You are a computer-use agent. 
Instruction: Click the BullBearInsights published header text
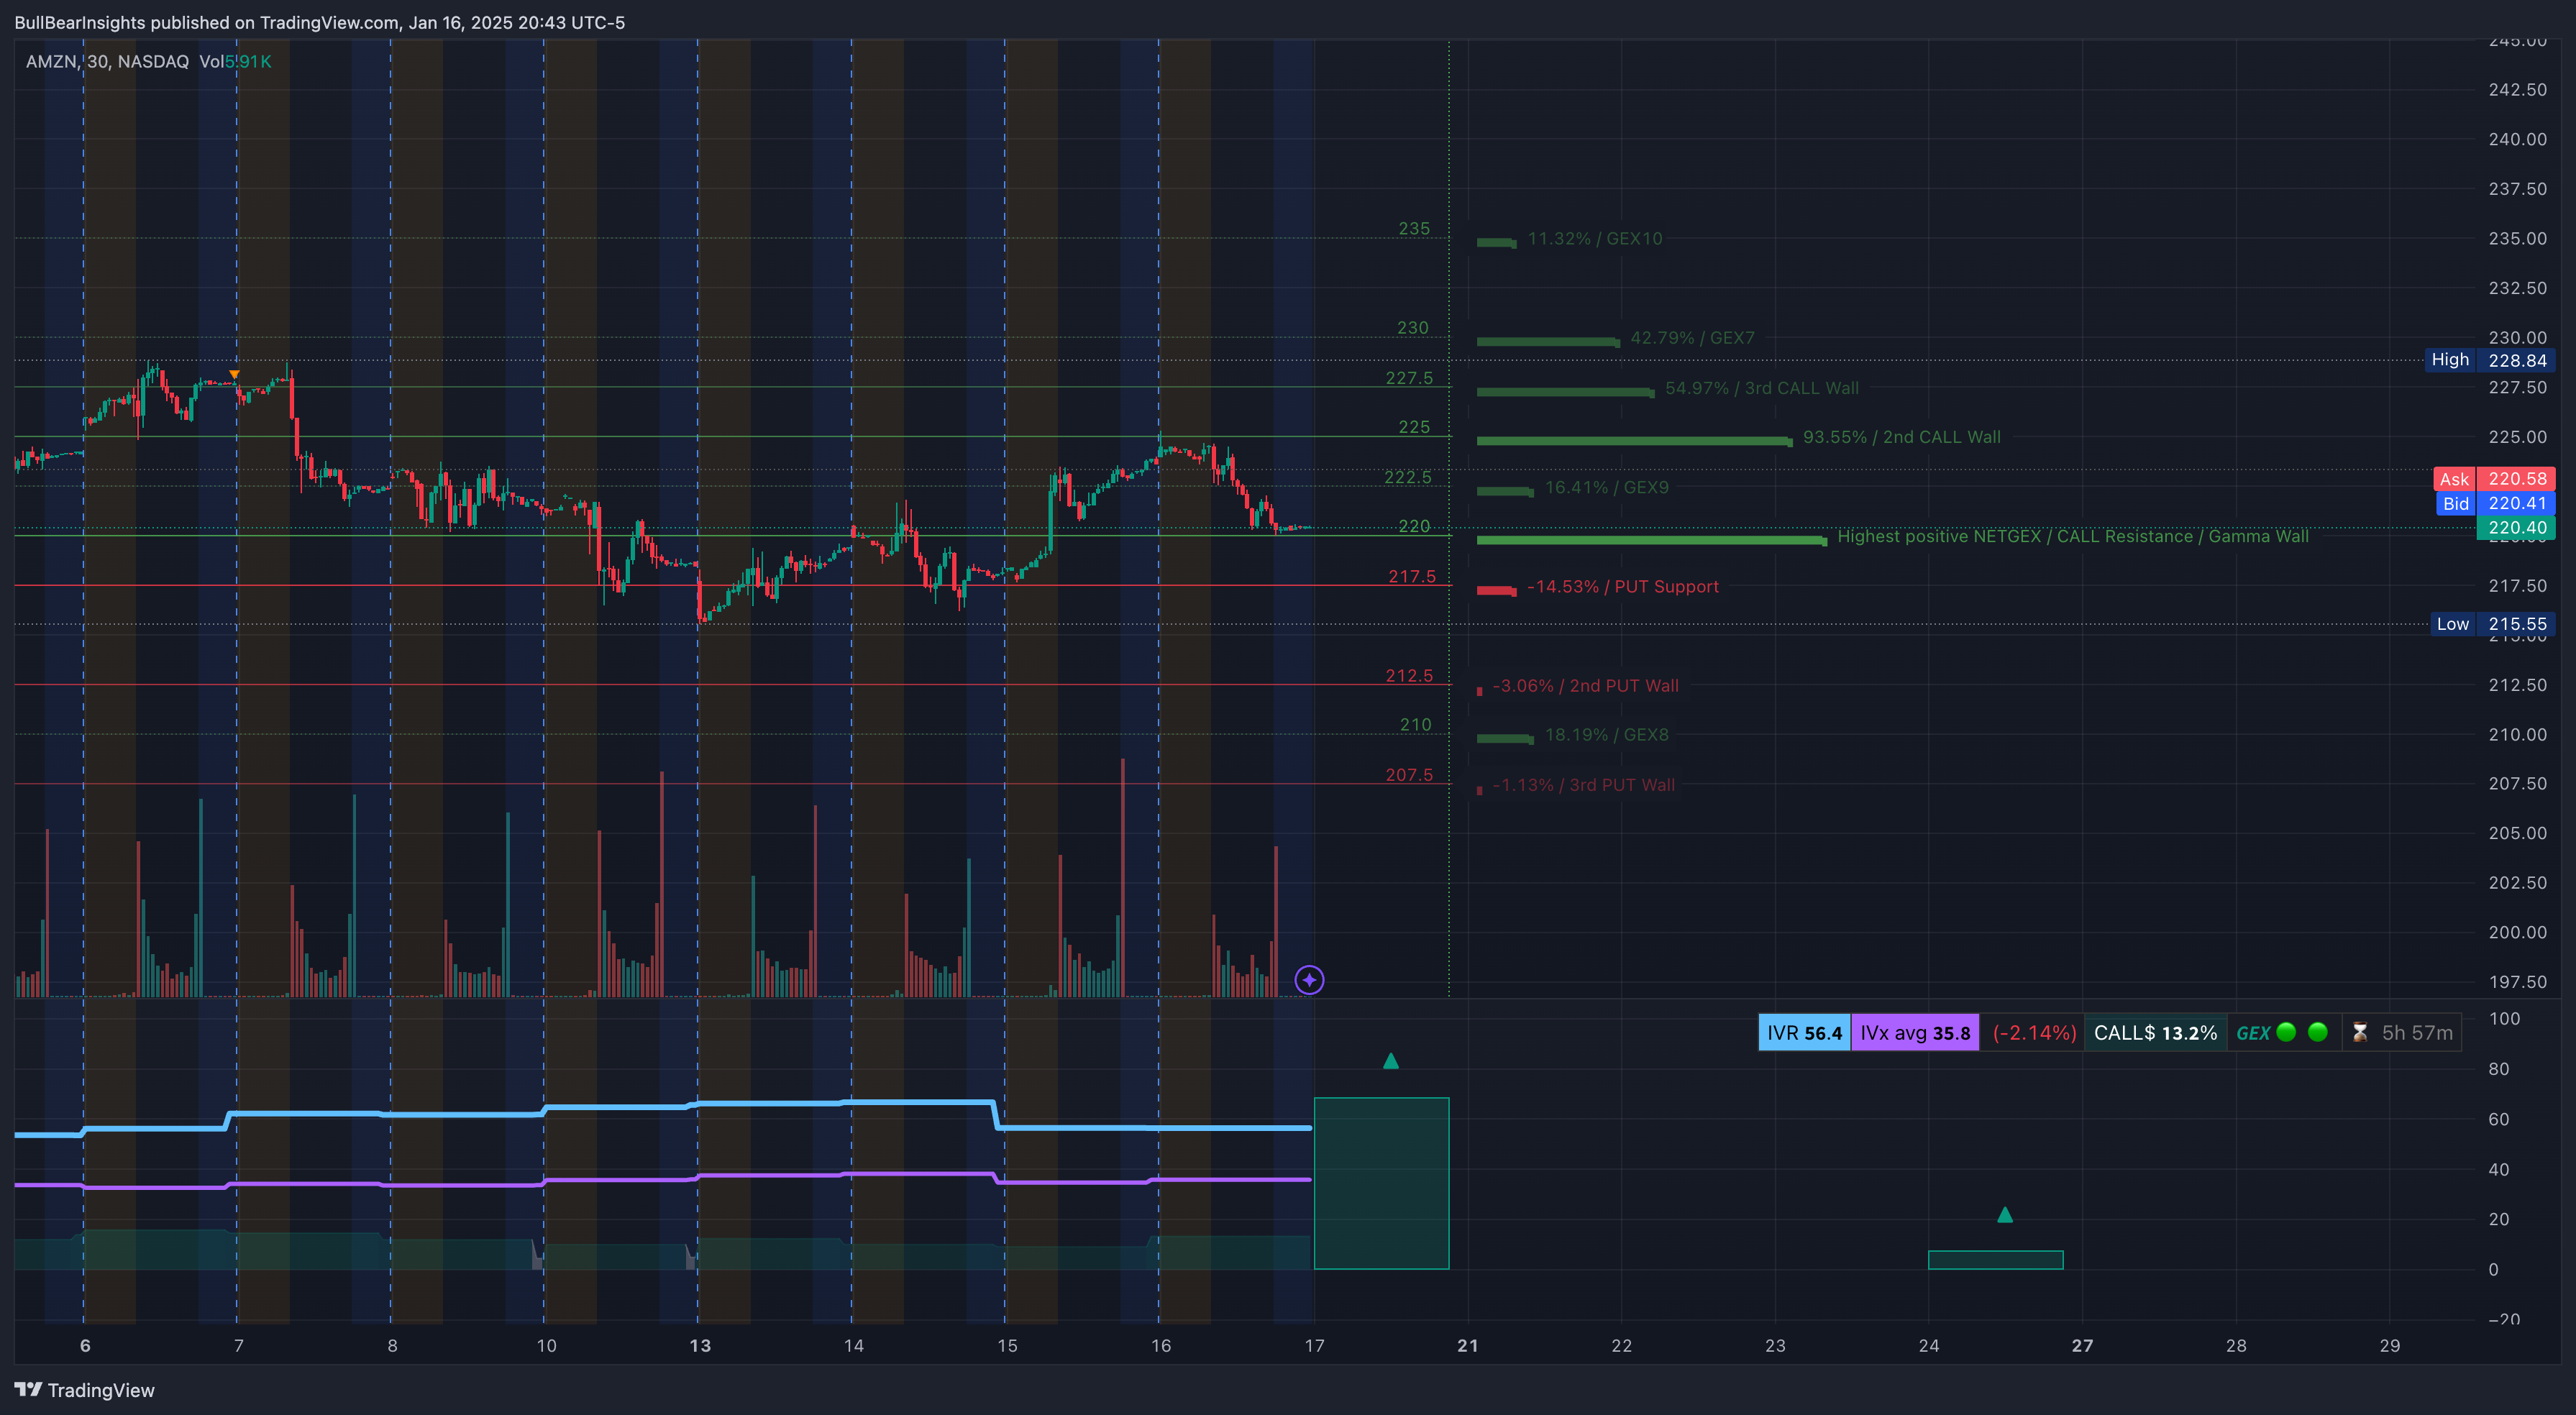click(319, 22)
